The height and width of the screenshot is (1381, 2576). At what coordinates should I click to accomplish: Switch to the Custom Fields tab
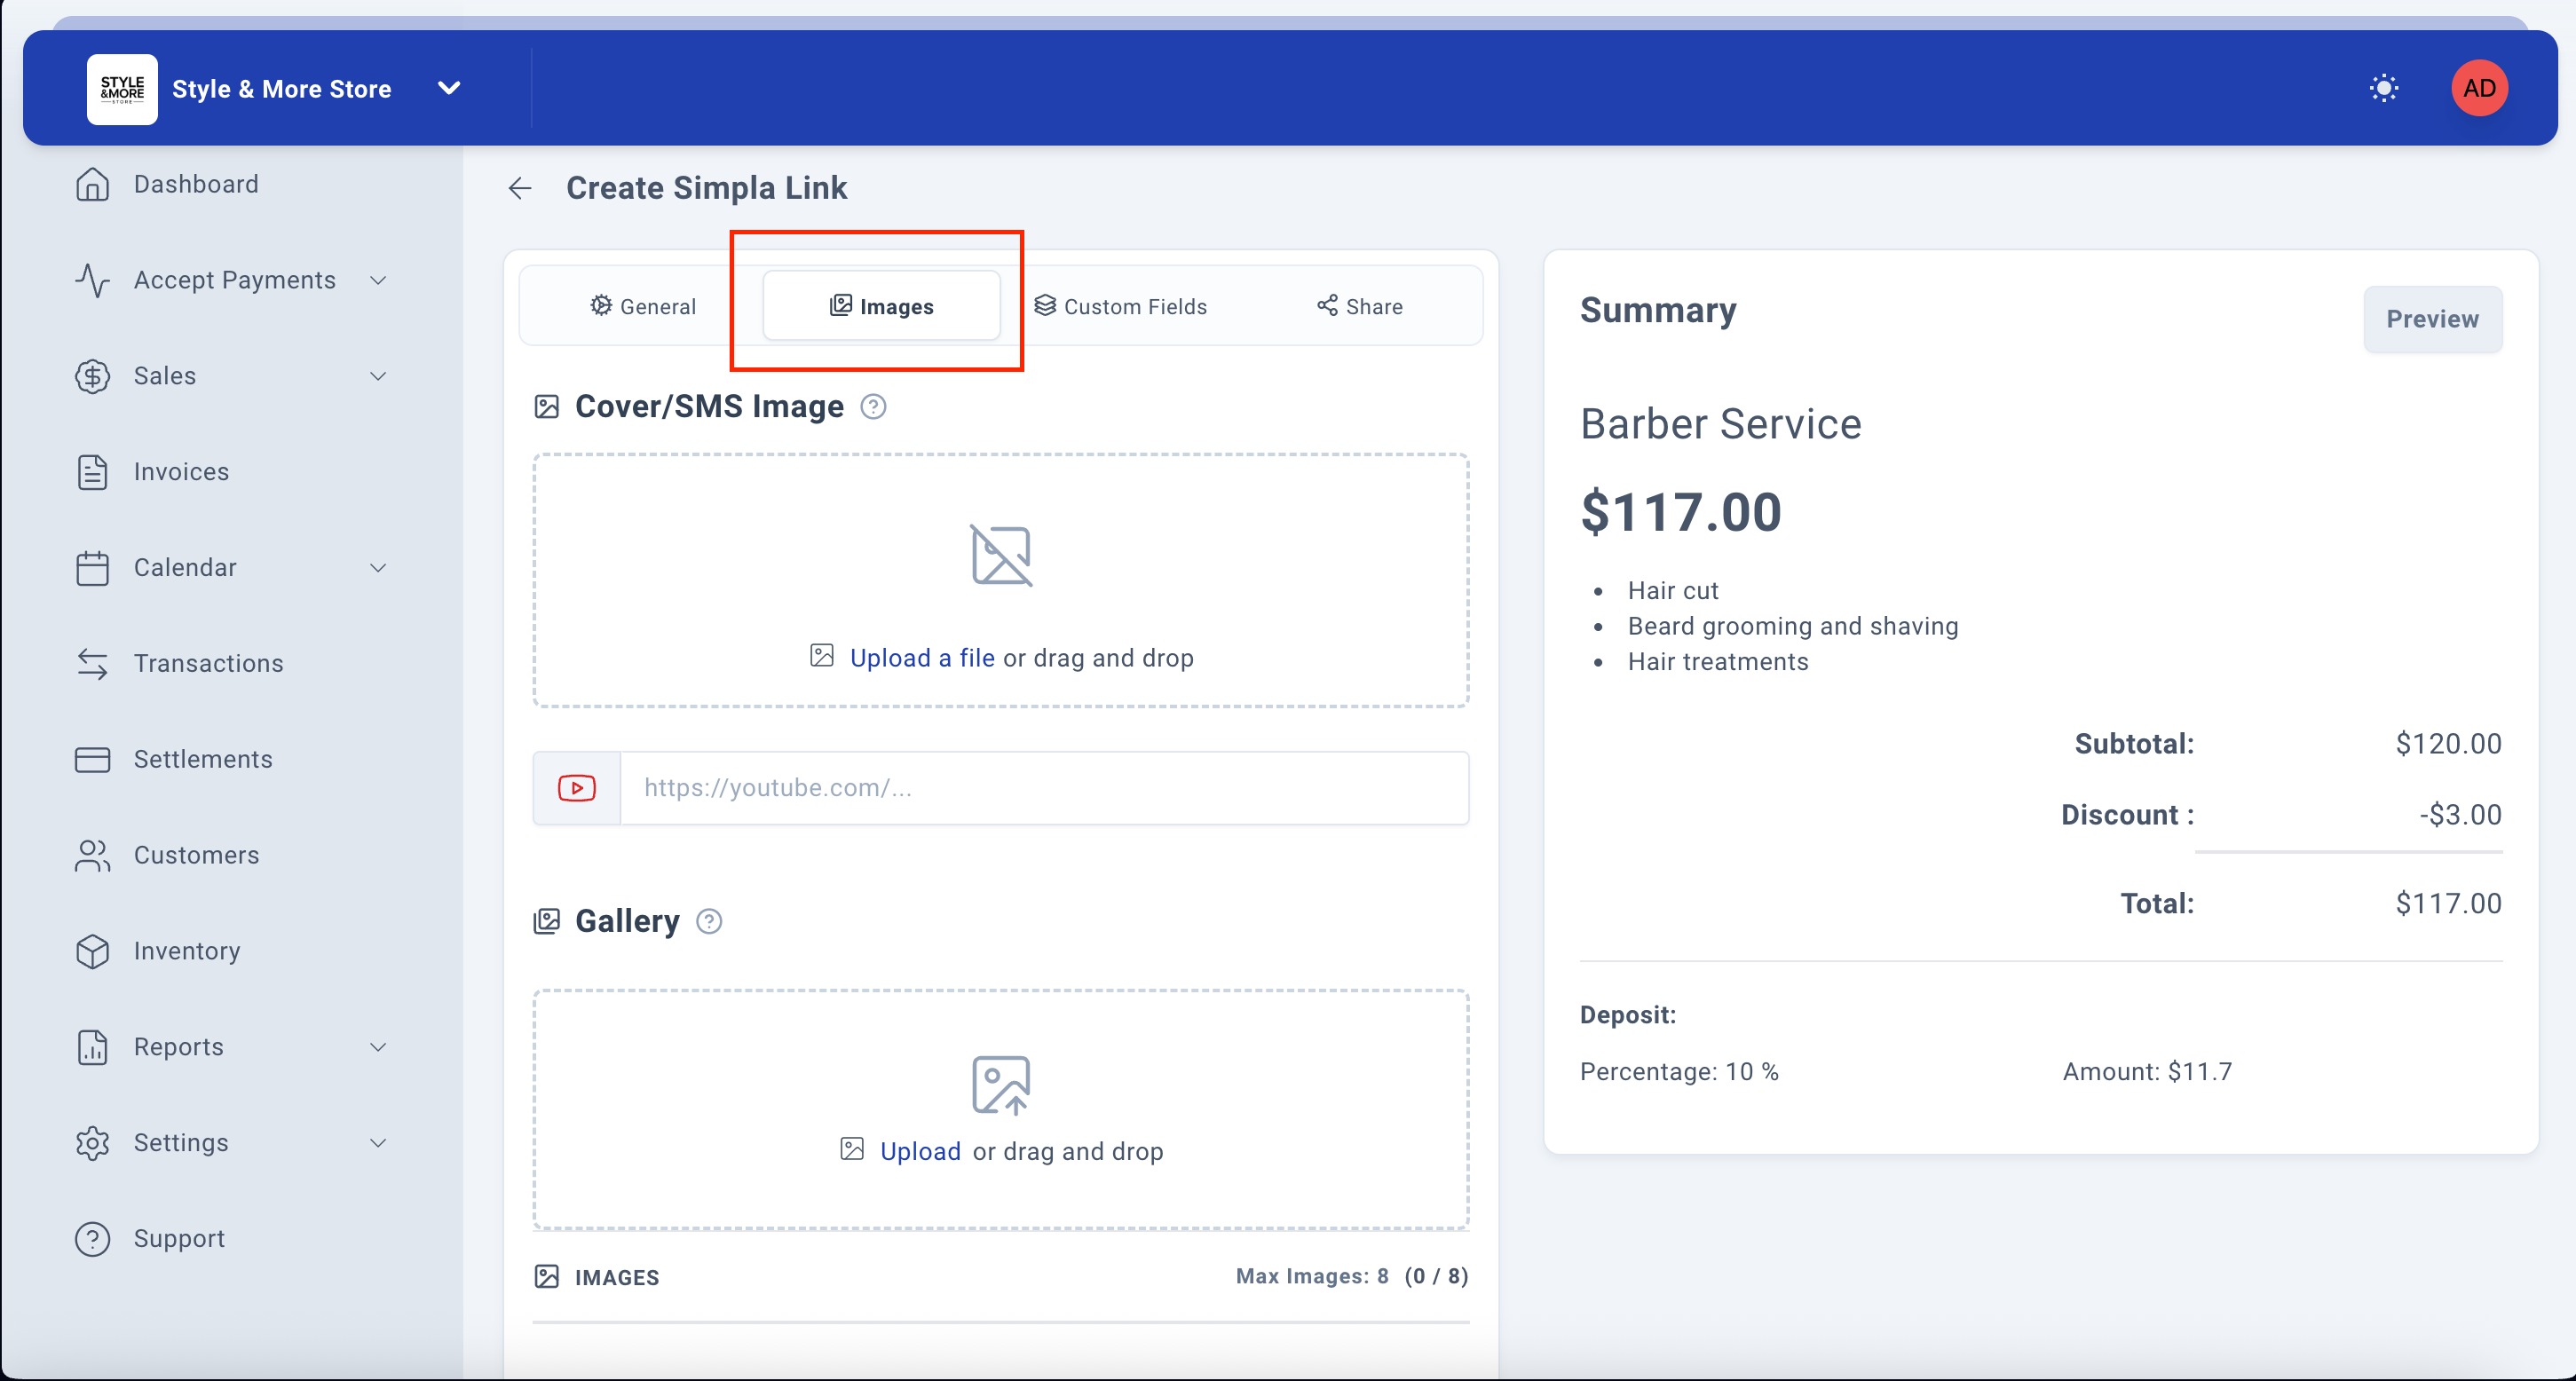point(1120,306)
